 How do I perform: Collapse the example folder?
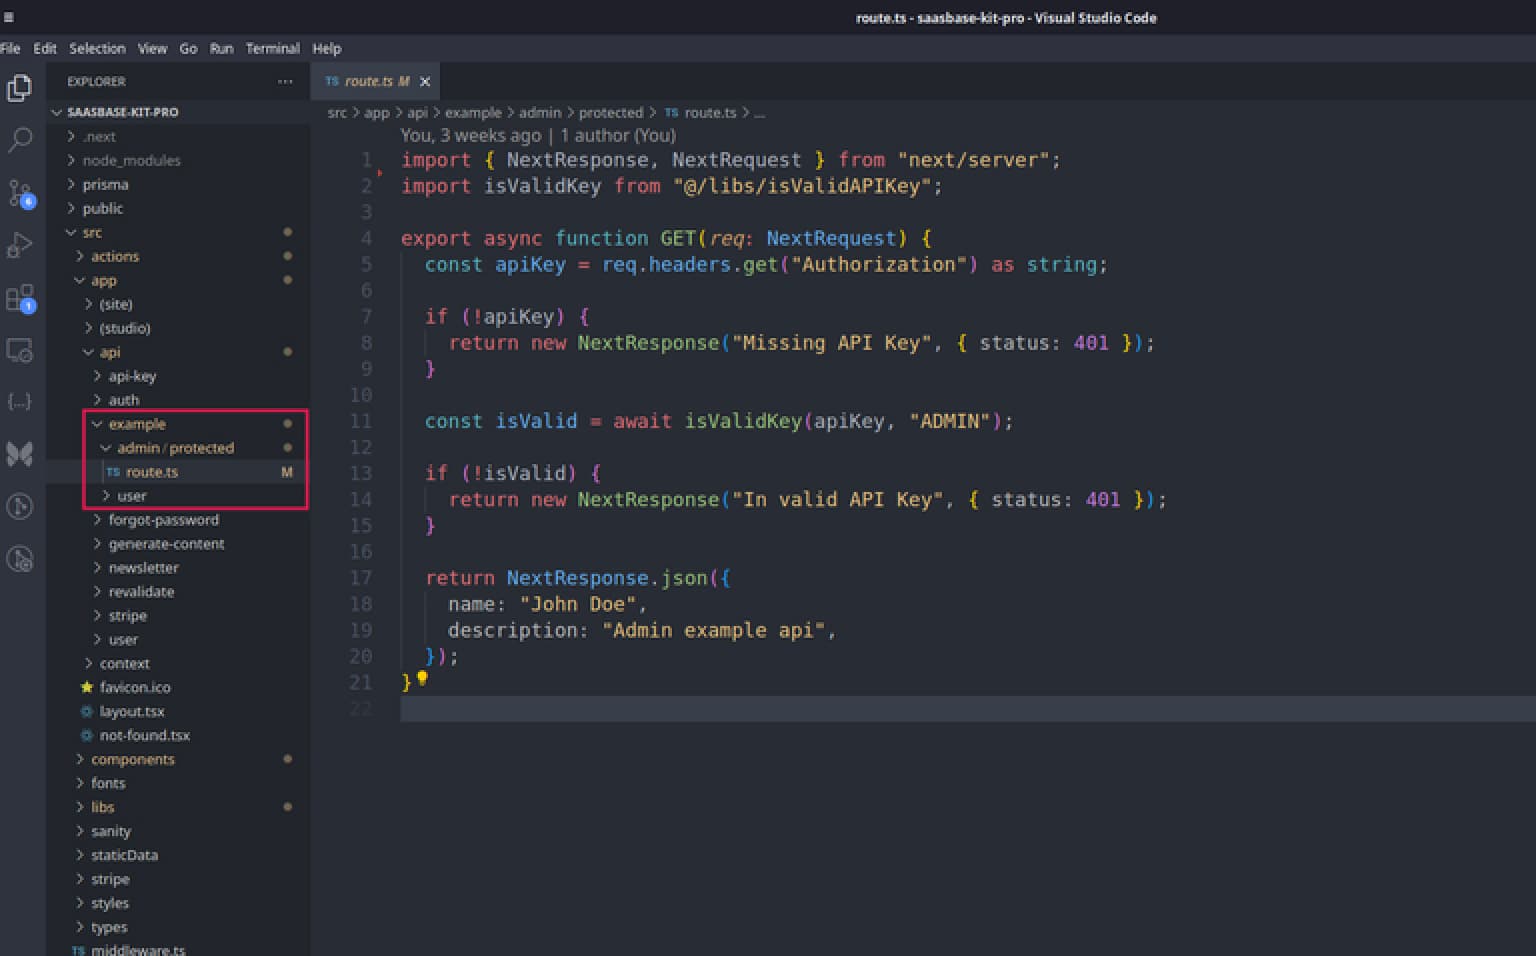[136, 424]
